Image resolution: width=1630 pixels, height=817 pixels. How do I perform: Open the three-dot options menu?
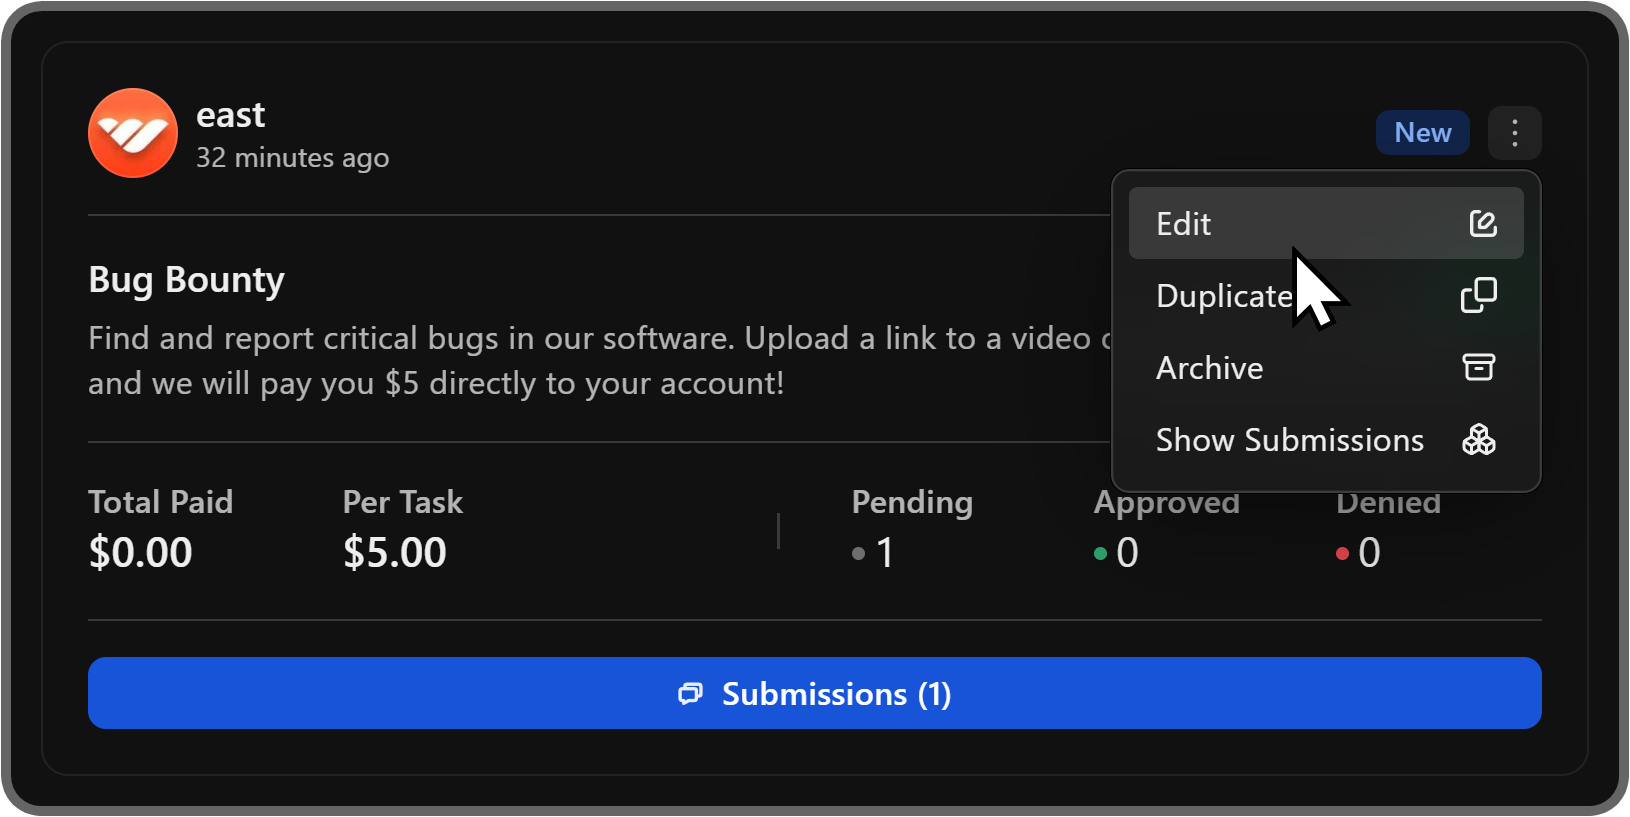tap(1514, 133)
